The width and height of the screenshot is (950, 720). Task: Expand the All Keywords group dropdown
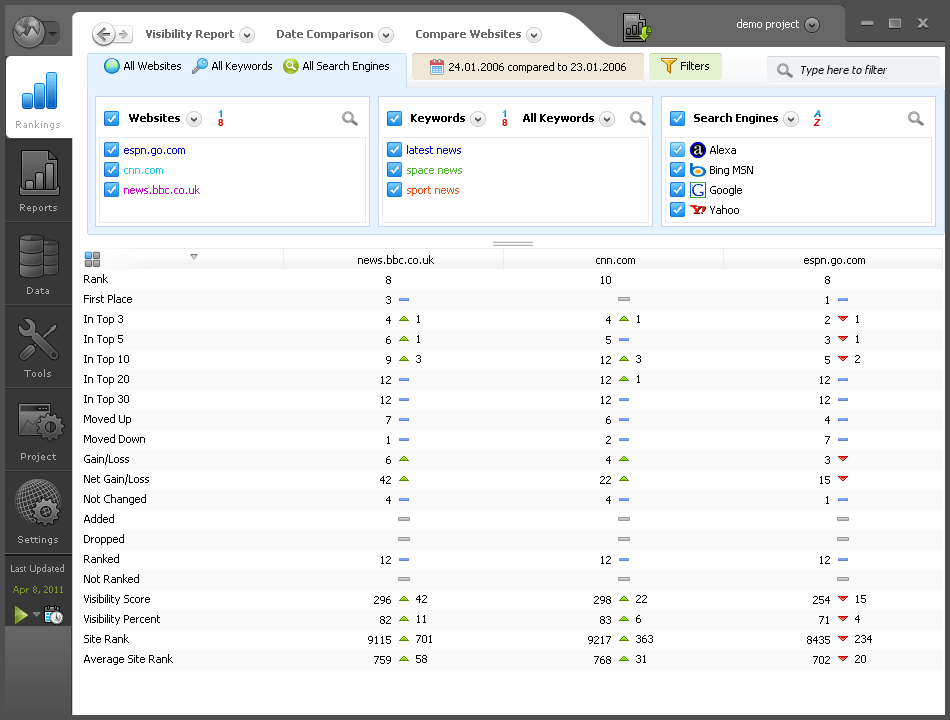(607, 119)
